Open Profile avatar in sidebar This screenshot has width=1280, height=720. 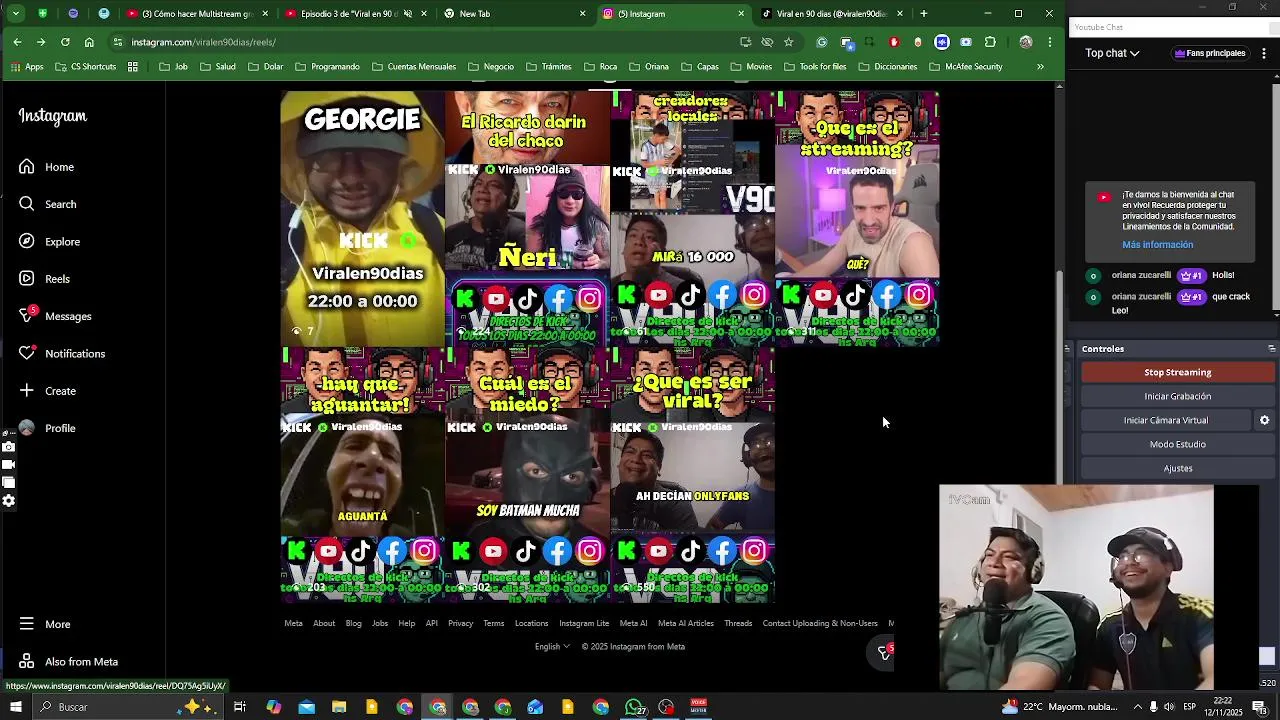(26, 428)
